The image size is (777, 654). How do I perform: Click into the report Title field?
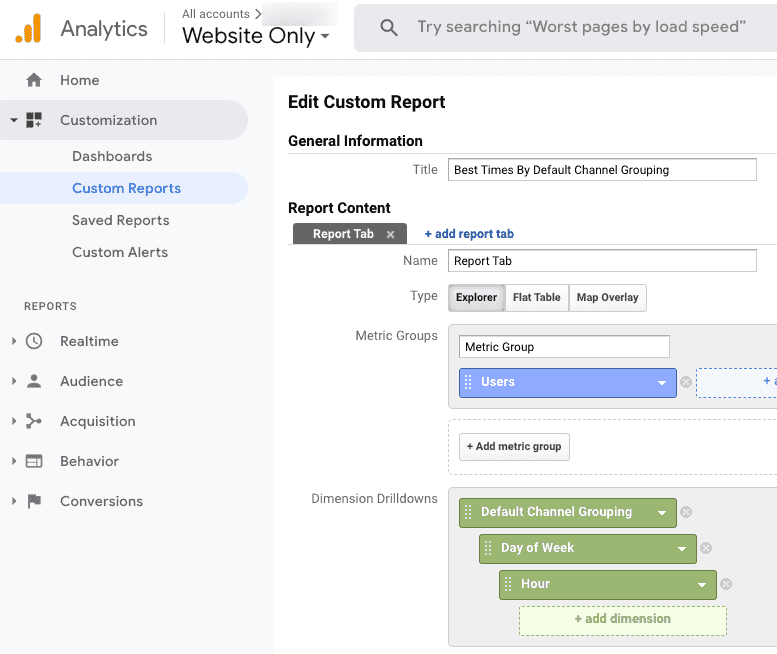[x=602, y=170]
